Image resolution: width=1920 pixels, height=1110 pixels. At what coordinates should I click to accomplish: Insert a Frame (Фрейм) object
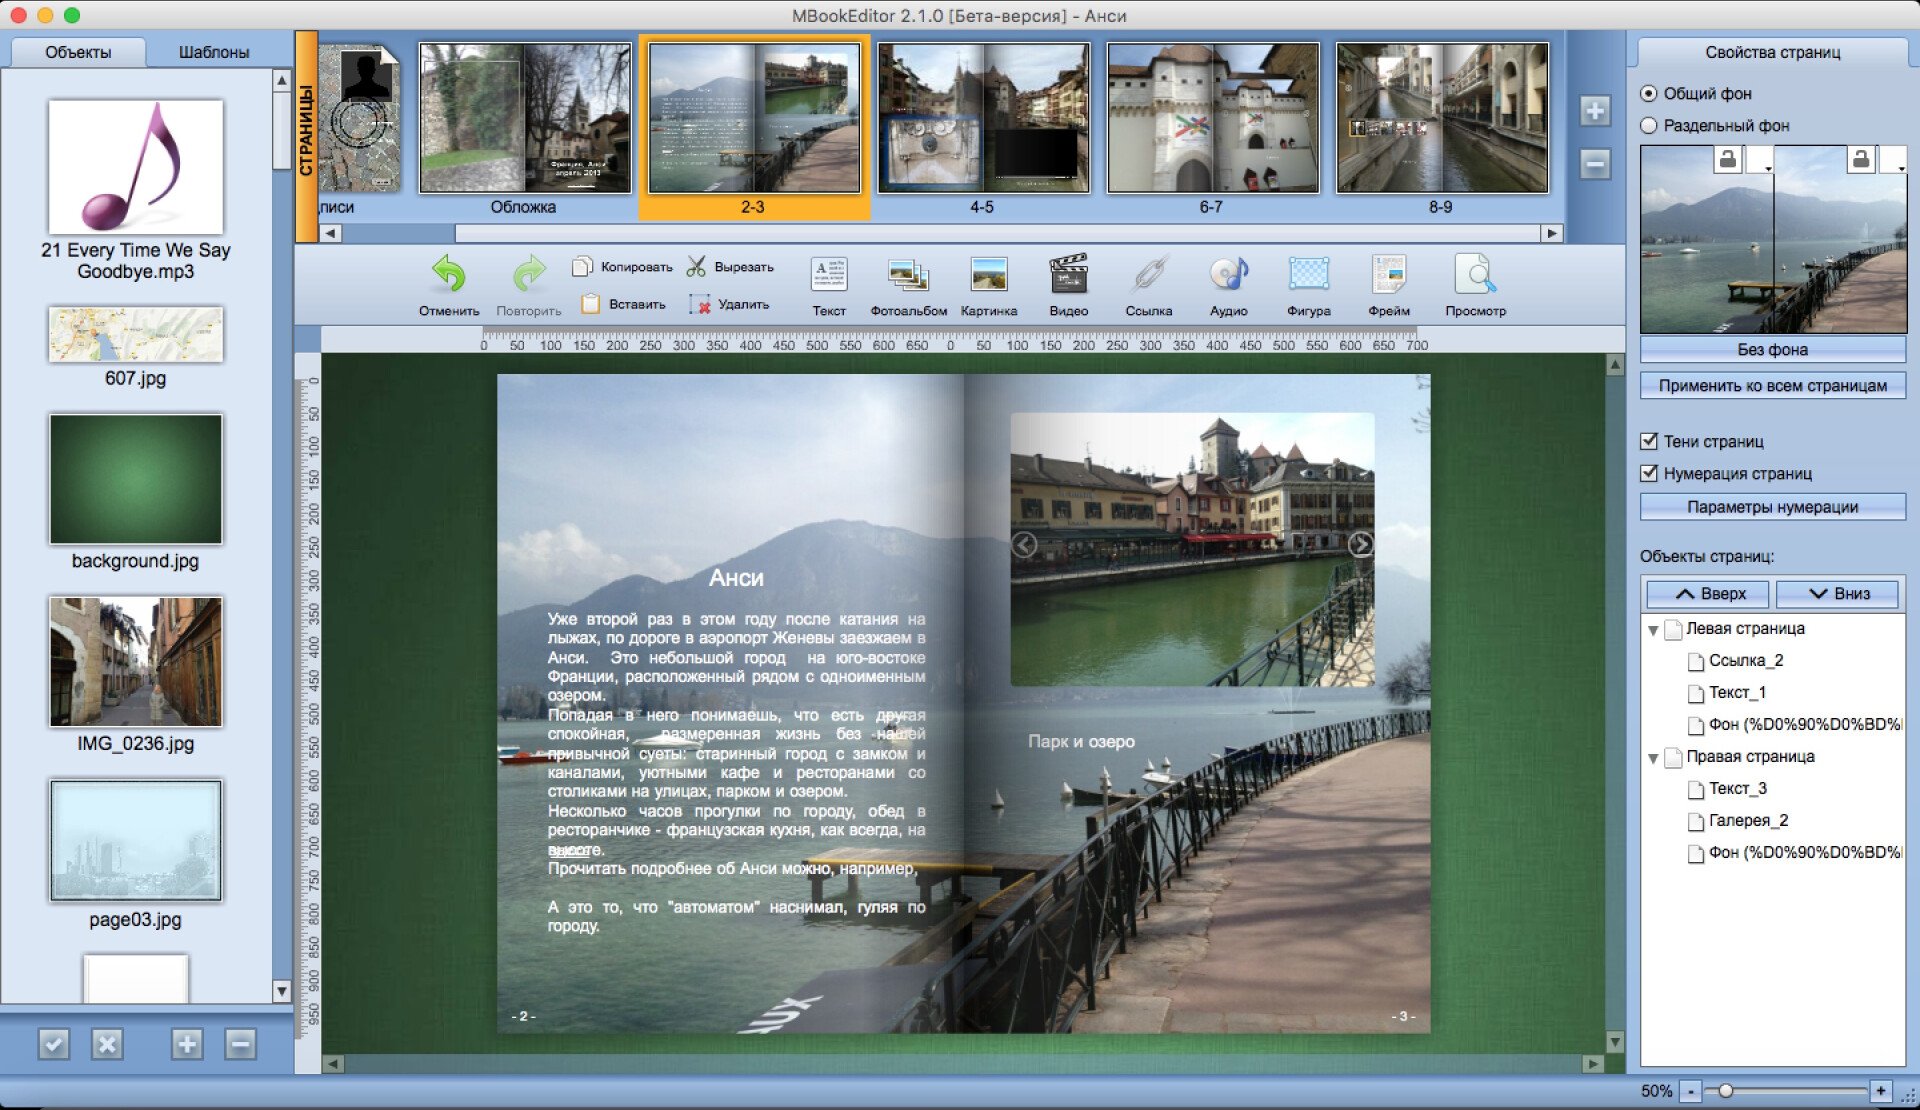(x=1388, y=275)
